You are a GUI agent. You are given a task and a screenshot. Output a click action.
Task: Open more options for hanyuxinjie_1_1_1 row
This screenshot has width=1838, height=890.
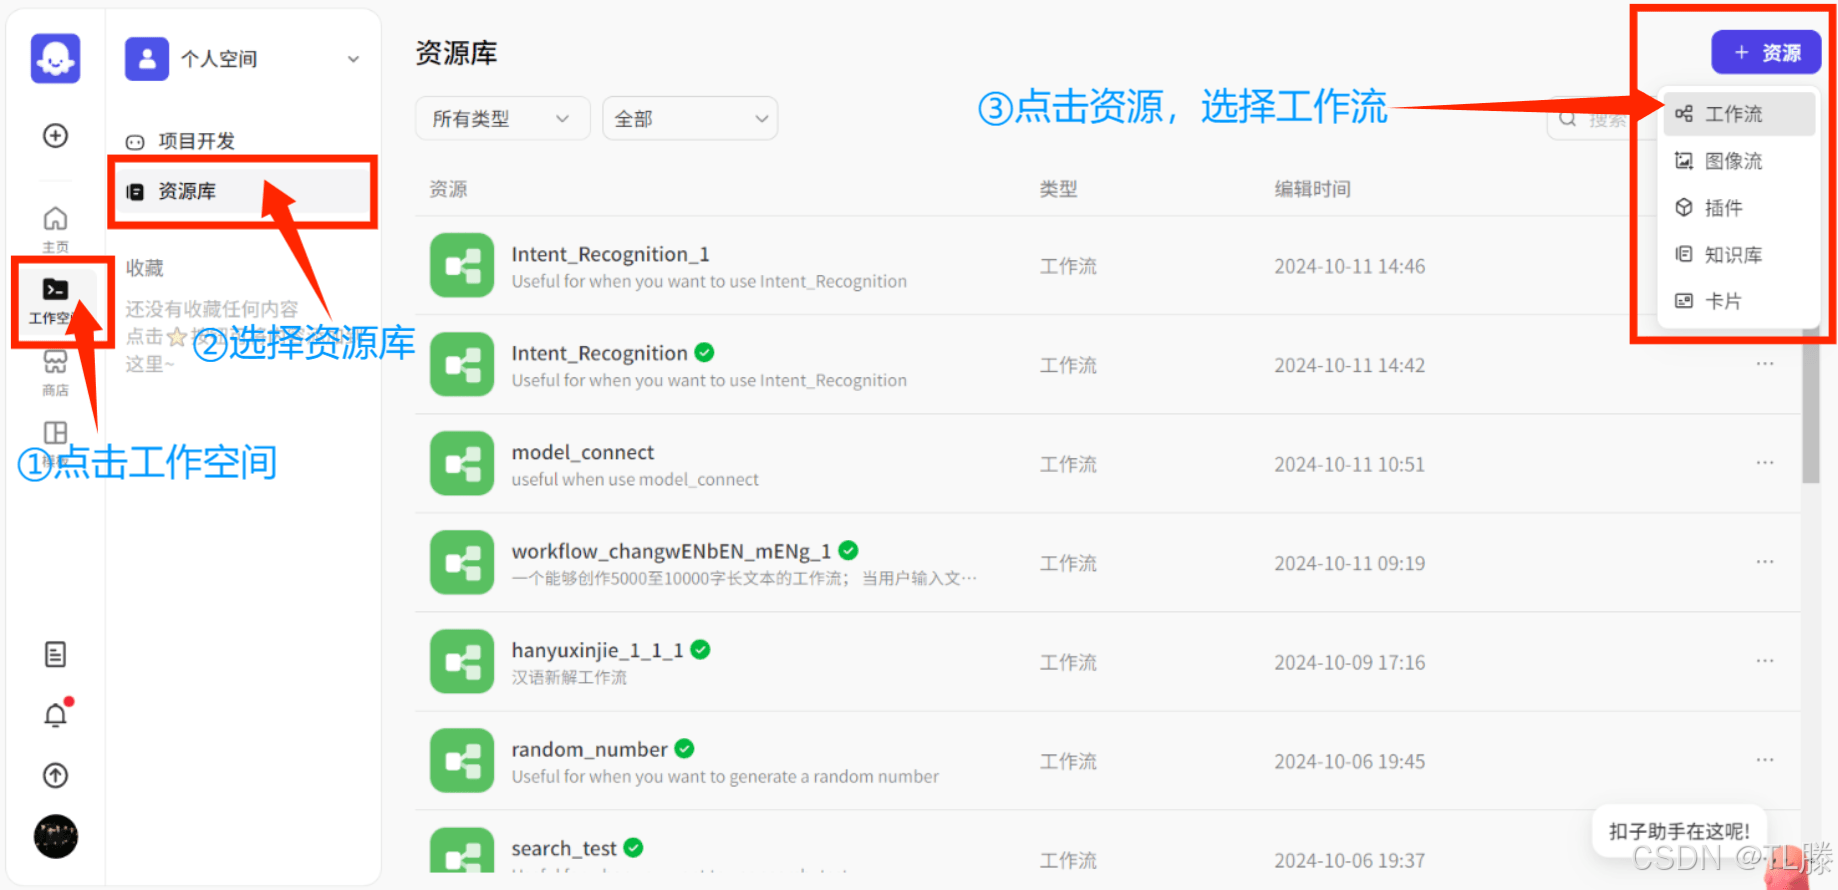[x=1765, y=660]
